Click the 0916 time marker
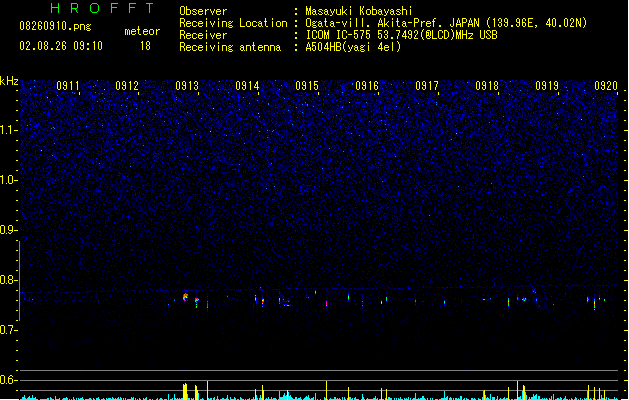Image resolution: width=629 pixels, height=400 pixels. point(367,86)
